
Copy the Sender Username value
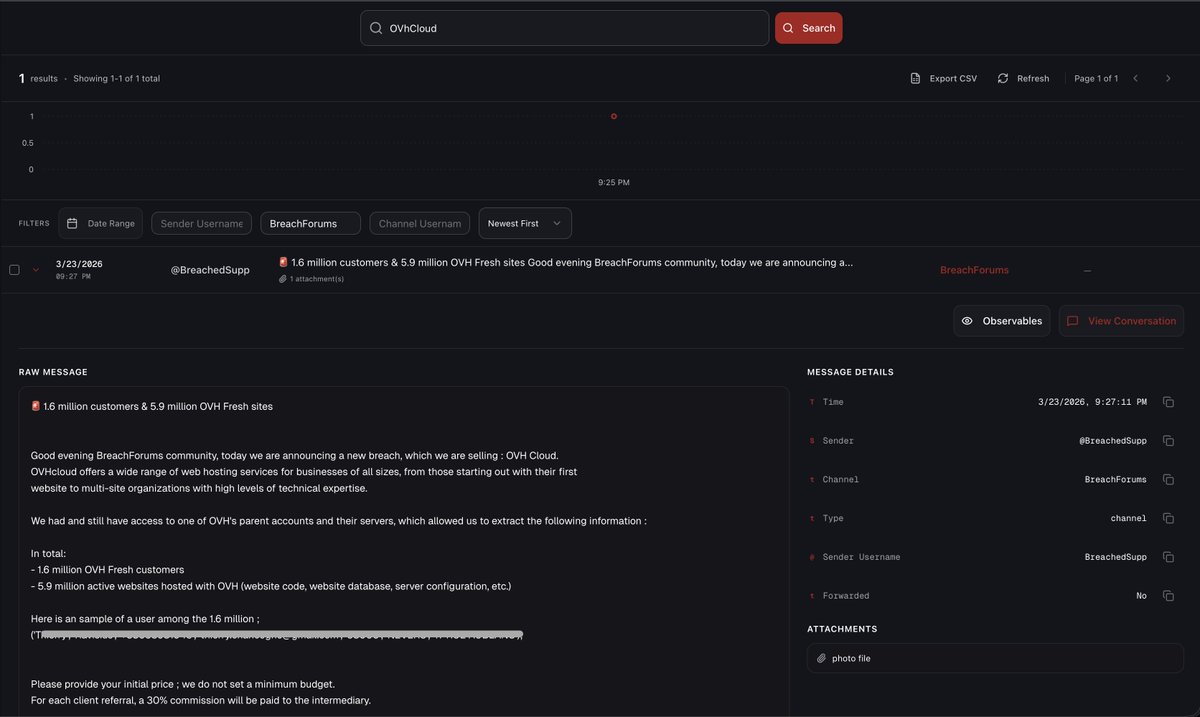point(1168,557)
